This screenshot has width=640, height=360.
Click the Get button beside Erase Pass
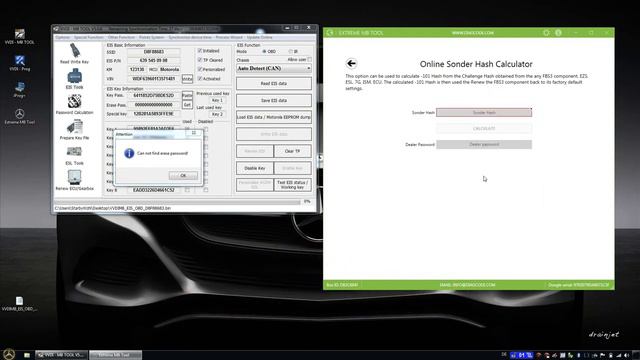pos(187,104)
